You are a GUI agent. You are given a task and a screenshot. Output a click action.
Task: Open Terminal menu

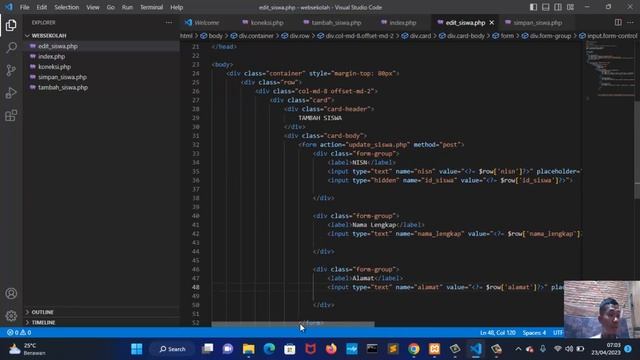(x=151, y=7)
